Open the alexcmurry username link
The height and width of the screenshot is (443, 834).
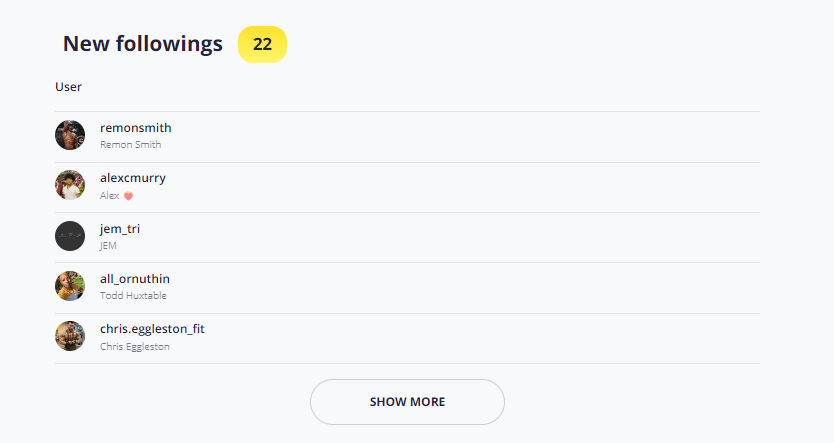133,178
